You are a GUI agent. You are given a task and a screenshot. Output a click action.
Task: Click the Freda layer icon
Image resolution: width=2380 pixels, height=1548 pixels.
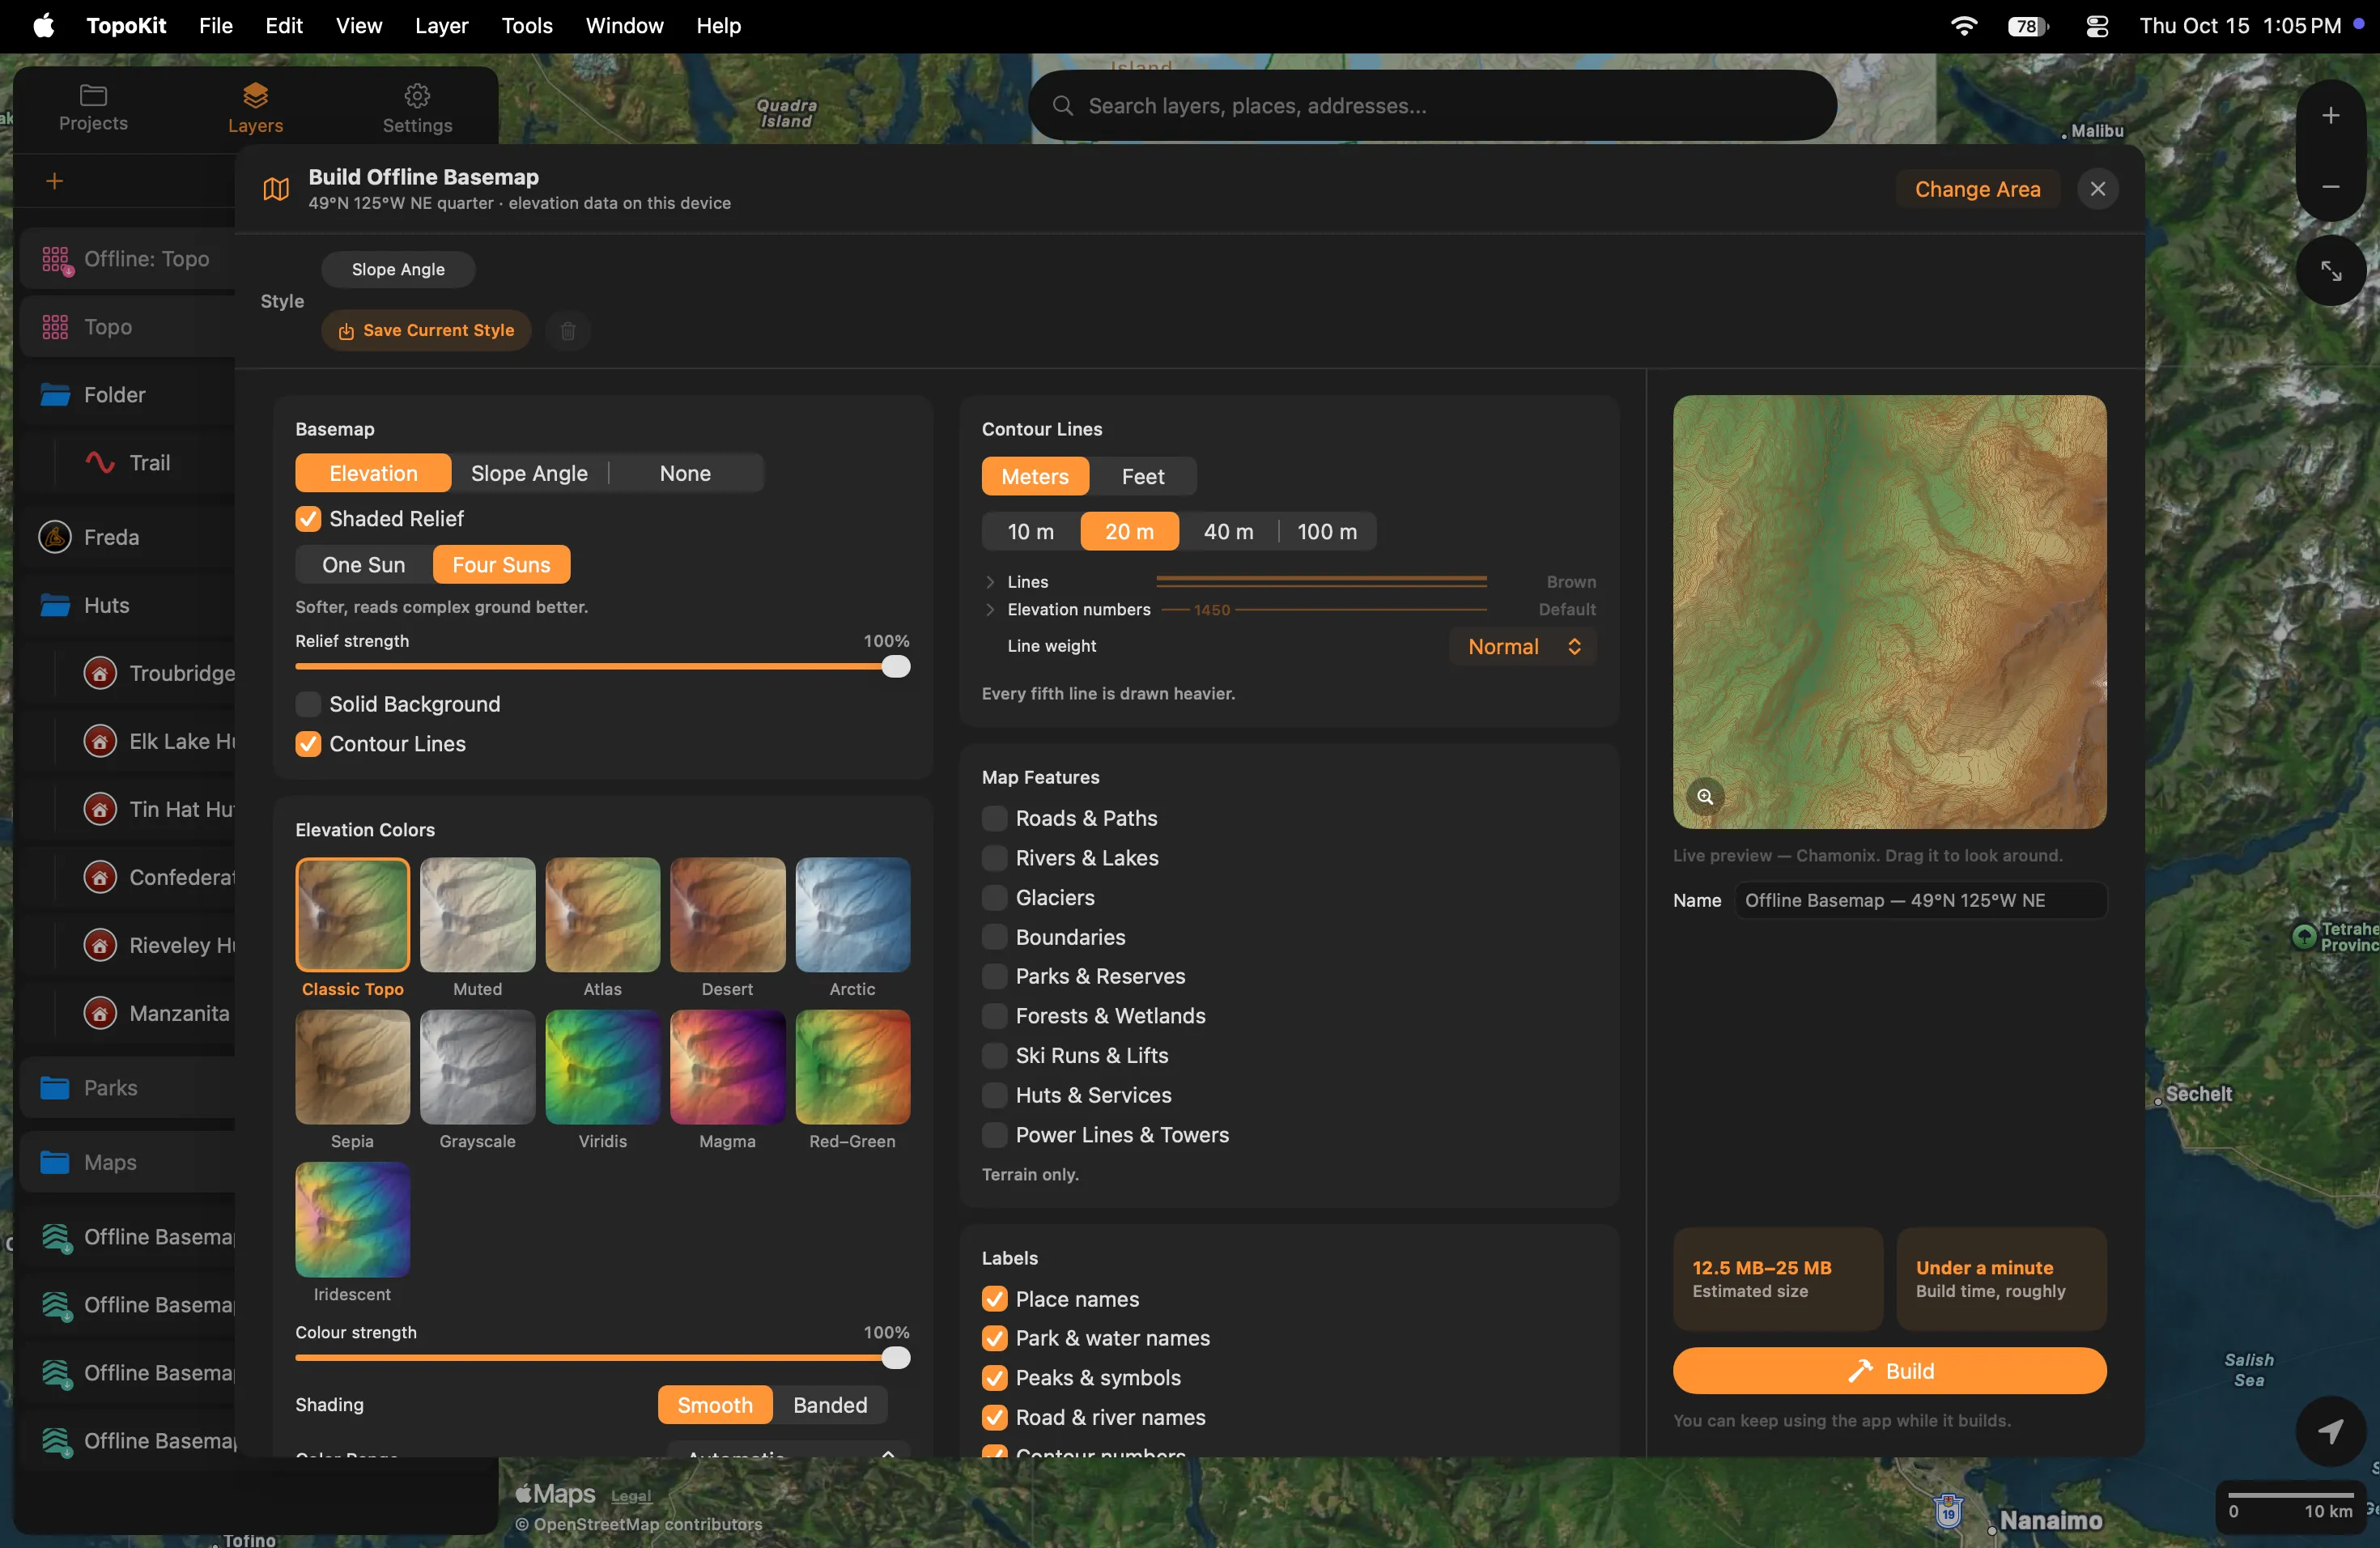pos(55,537)
